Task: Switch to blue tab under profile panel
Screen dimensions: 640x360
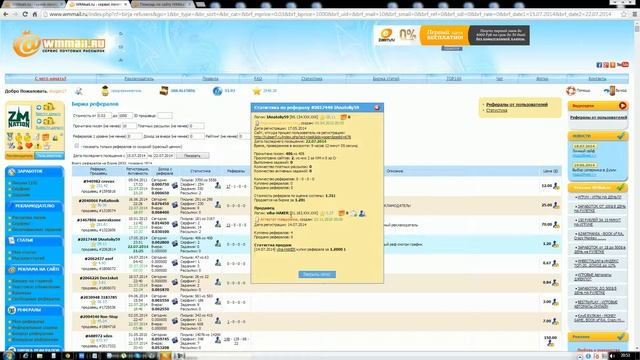Action: coord(49,156)
